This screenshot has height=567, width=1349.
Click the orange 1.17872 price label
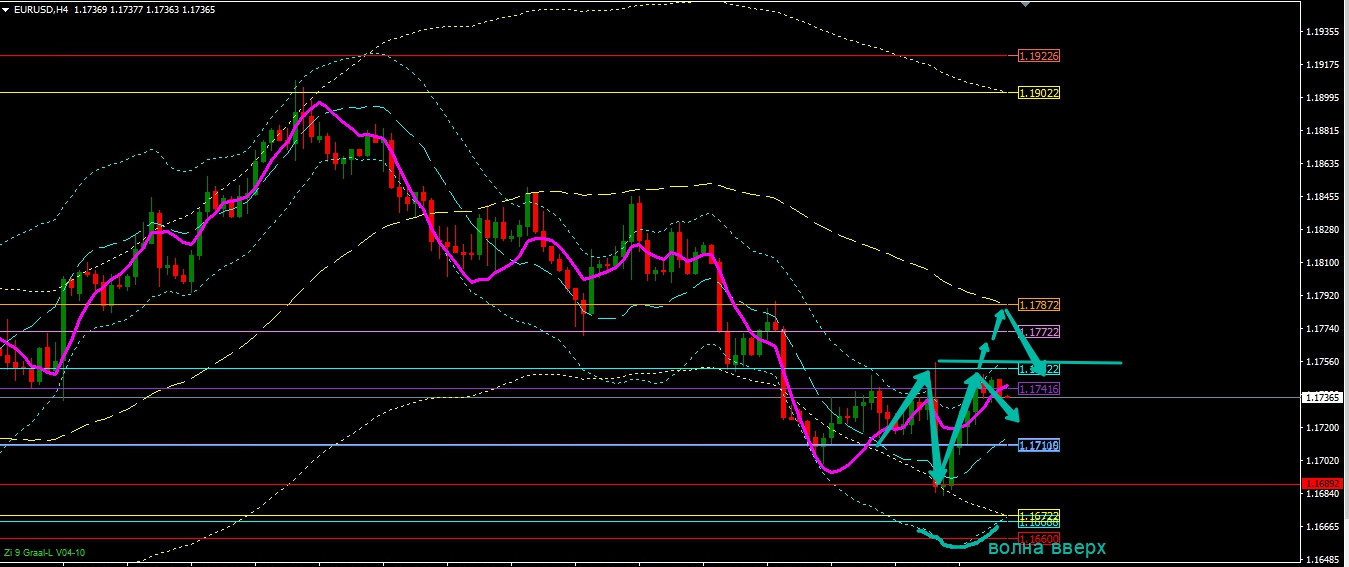1038,304
